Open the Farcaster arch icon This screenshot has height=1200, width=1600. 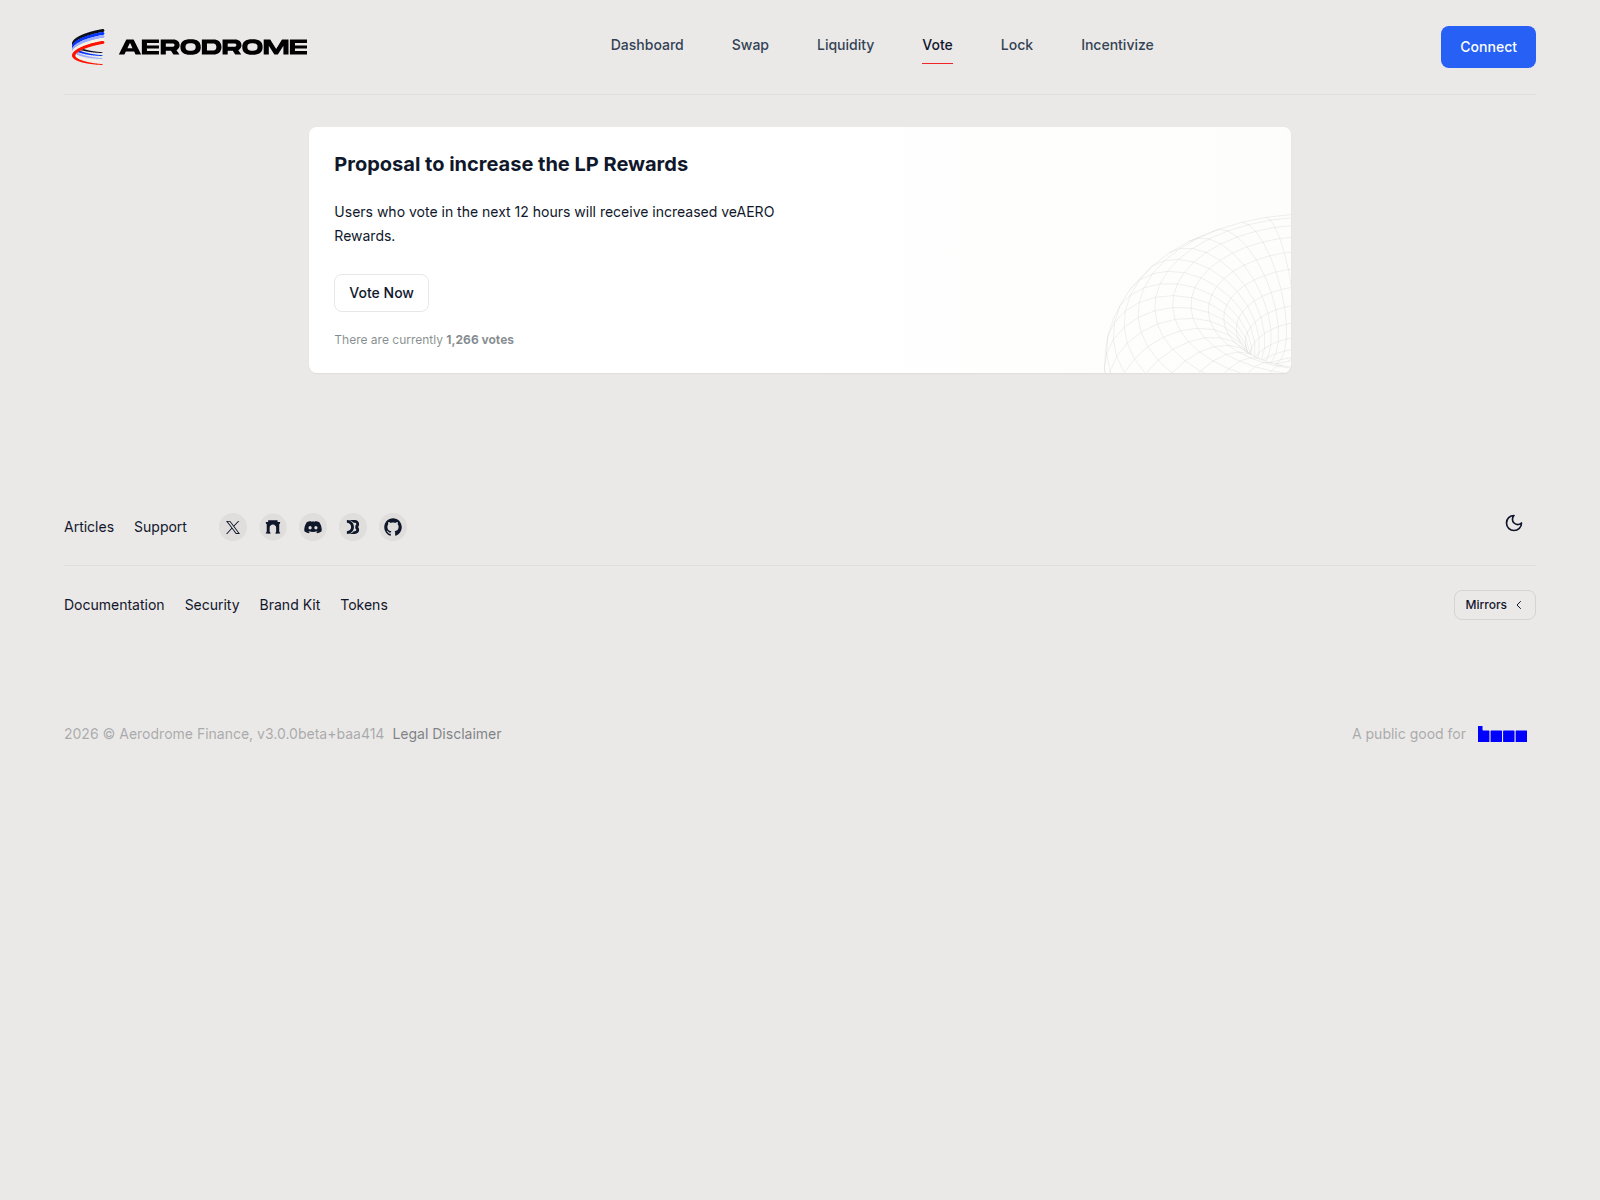tap(273, 527)
